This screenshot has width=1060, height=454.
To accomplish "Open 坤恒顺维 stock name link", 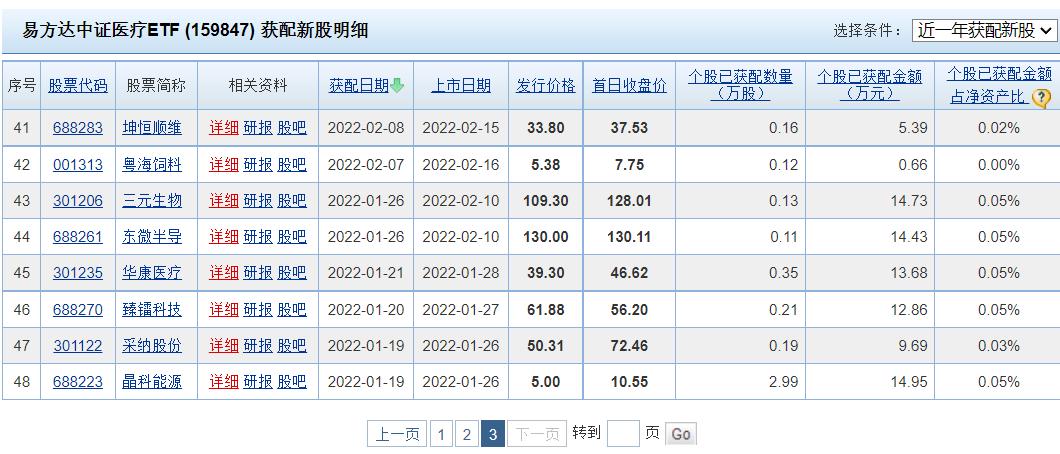I will point(152,128).
